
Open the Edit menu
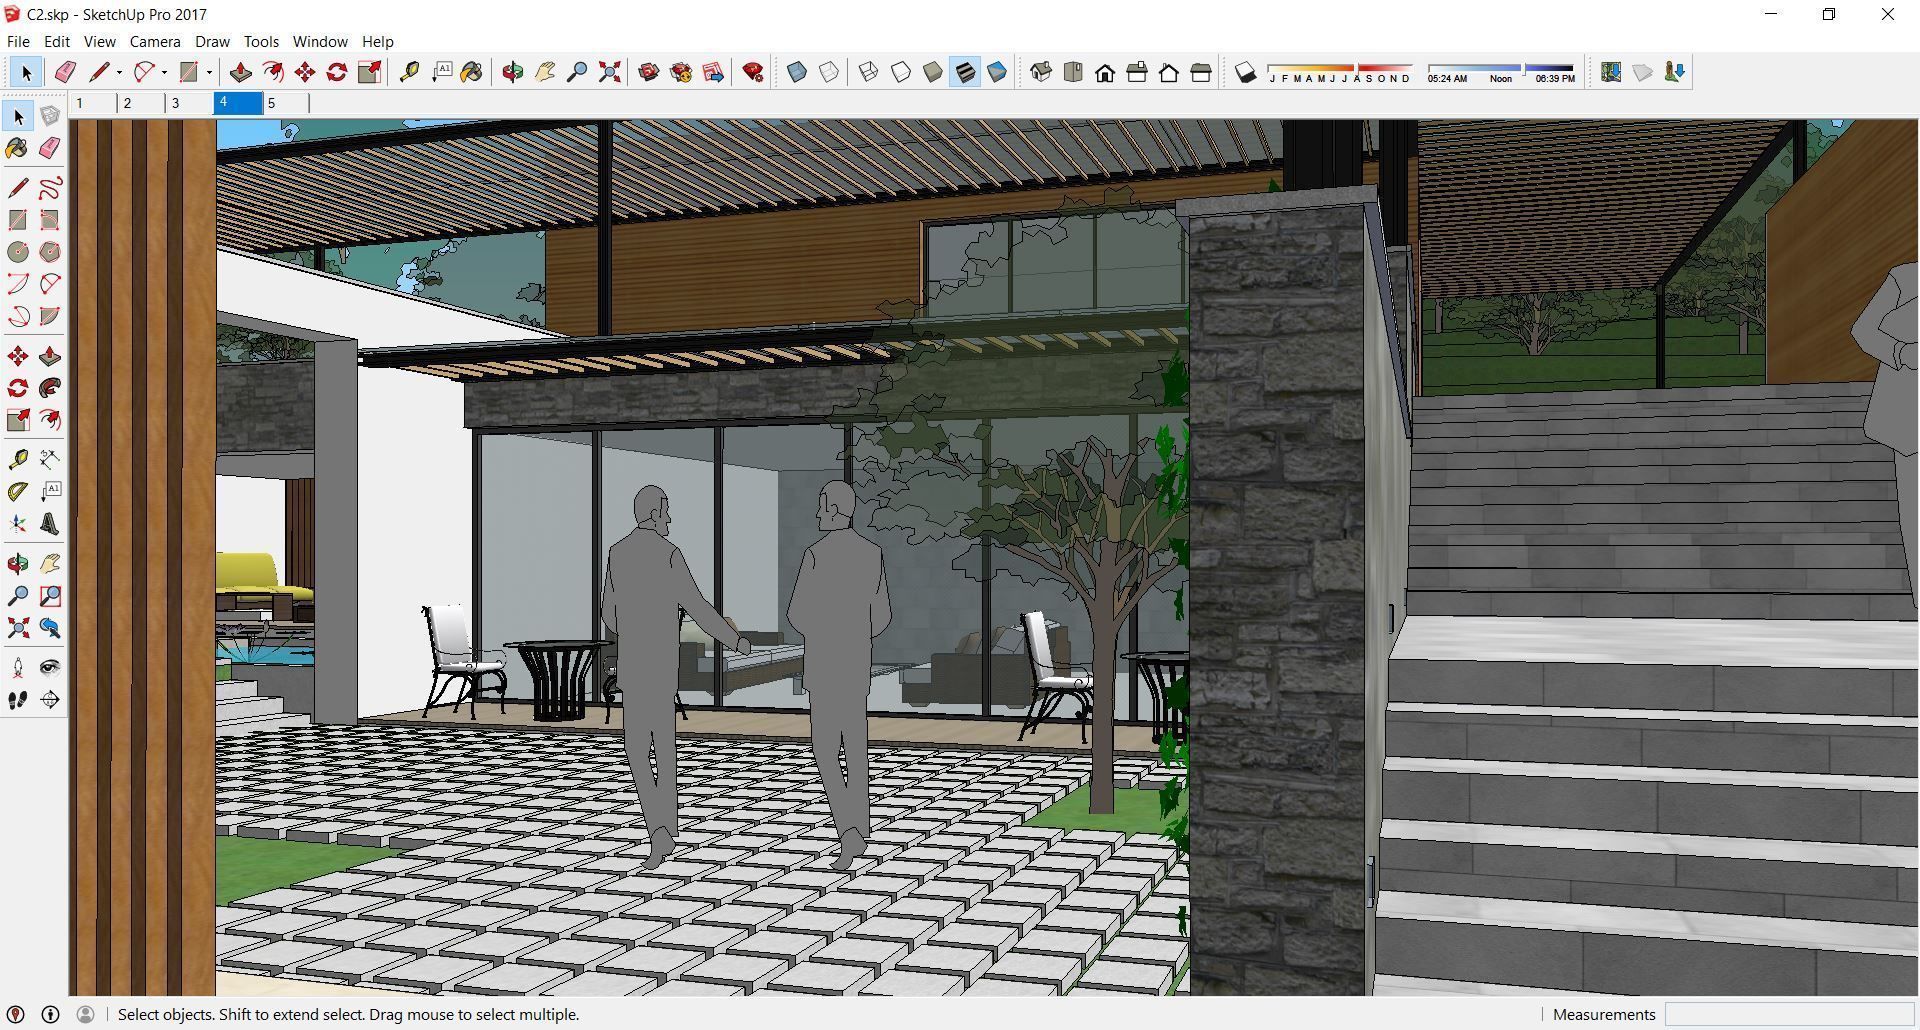[56, 41]
